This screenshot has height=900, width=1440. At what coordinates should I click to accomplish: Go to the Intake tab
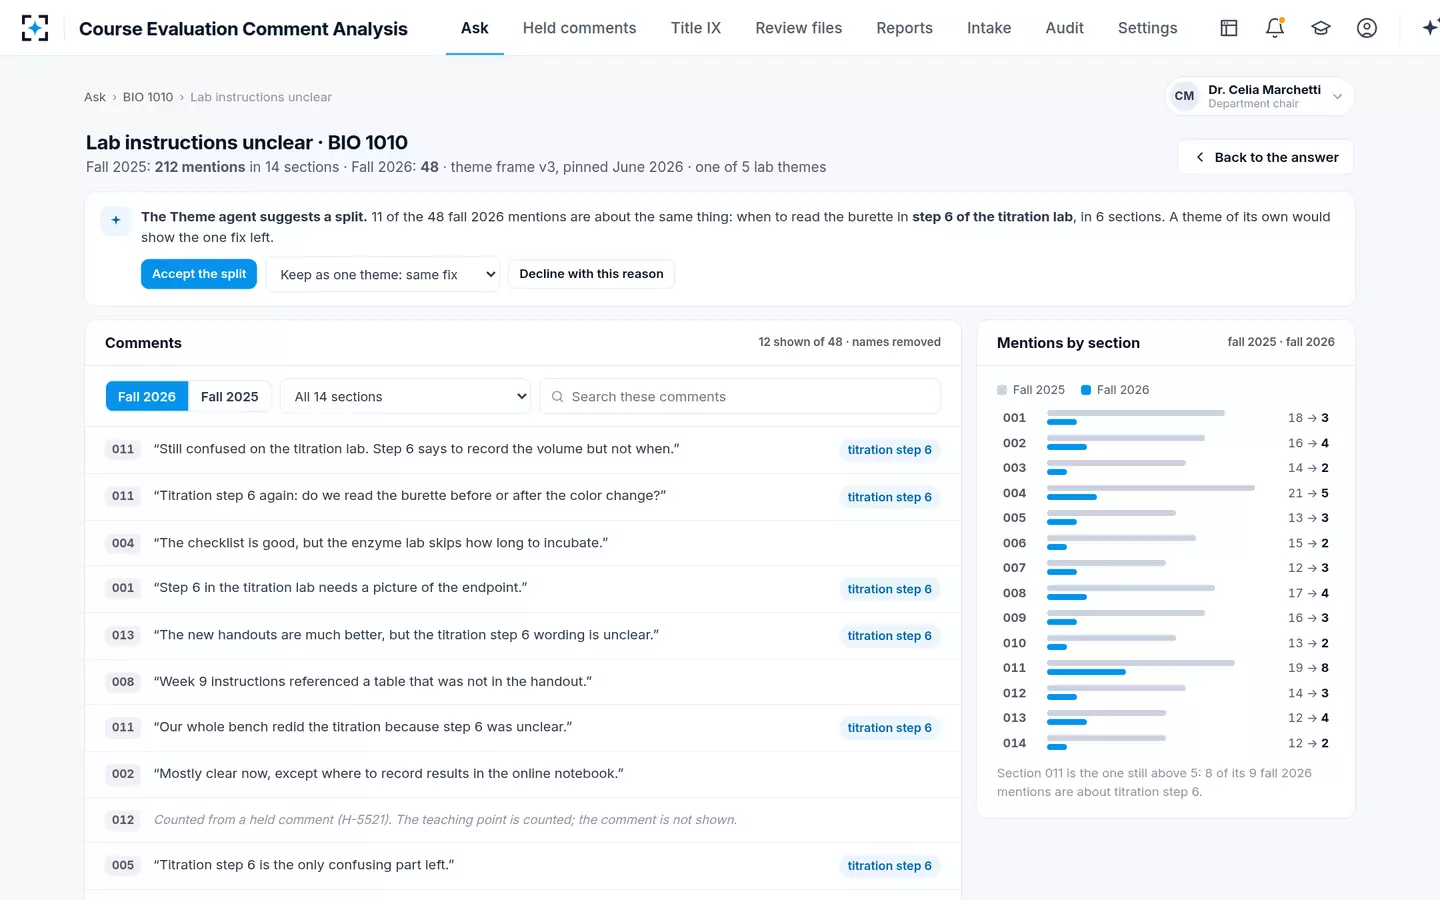[989, 28]
